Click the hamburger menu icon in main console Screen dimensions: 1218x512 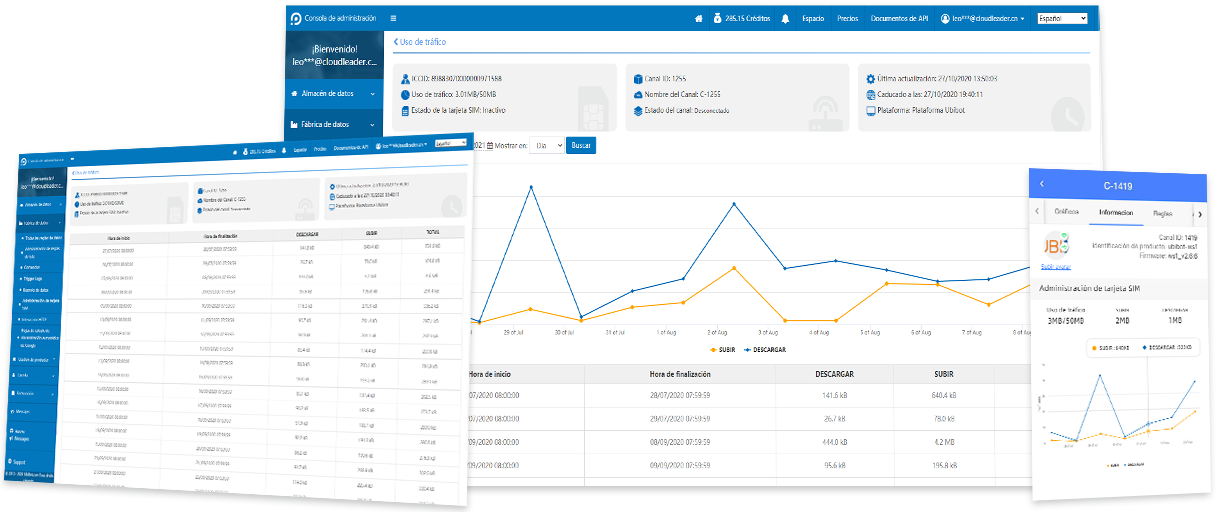pos(393,18)
